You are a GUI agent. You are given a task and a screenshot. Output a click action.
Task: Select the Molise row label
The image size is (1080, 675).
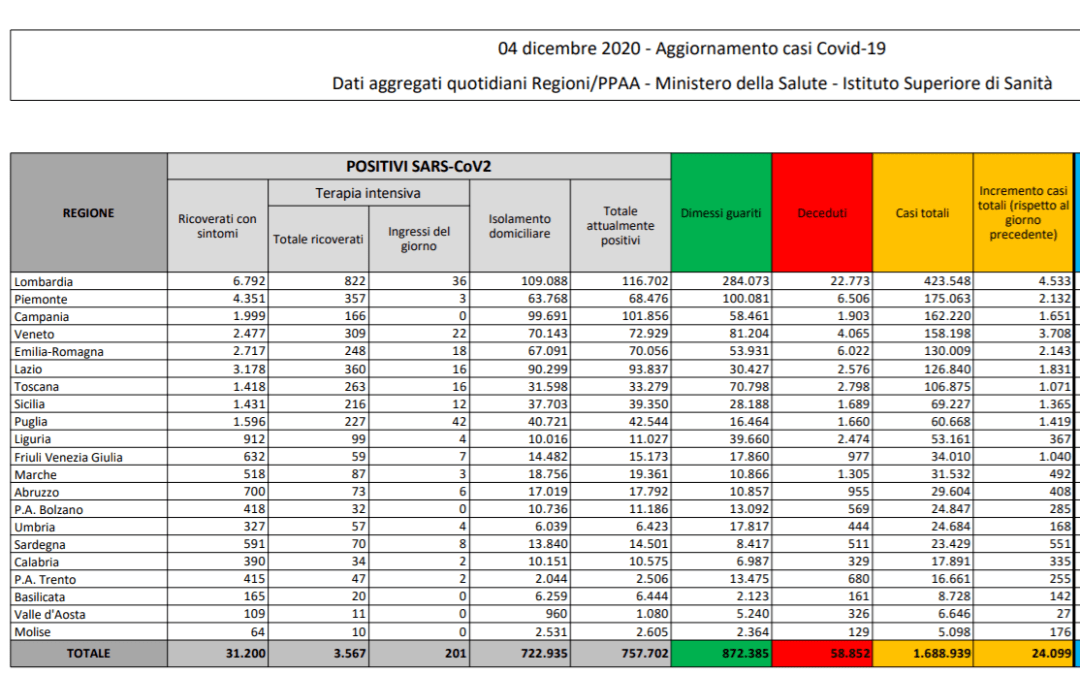[x=32, y=632]
